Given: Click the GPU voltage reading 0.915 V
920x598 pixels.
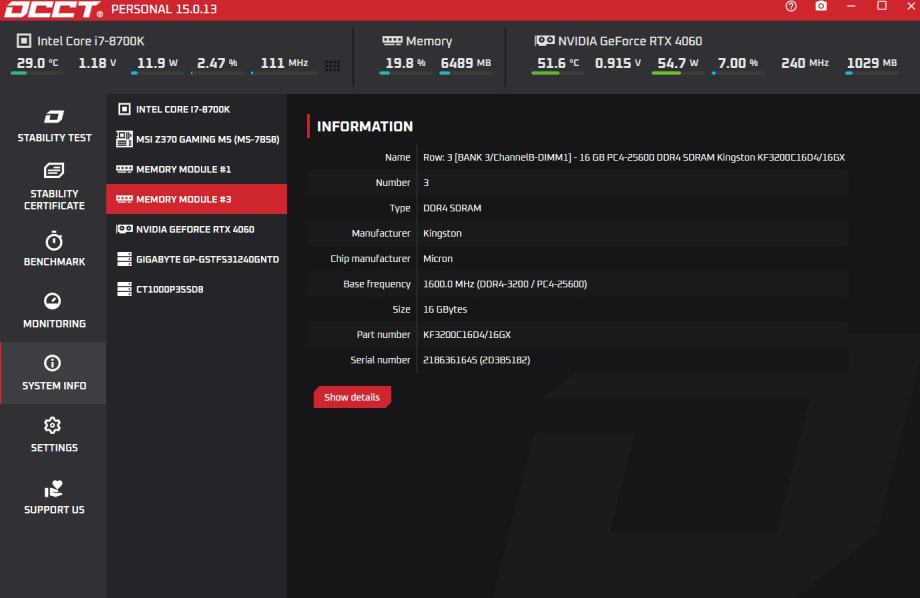Looking at the screenshot, I should point(618,63).
